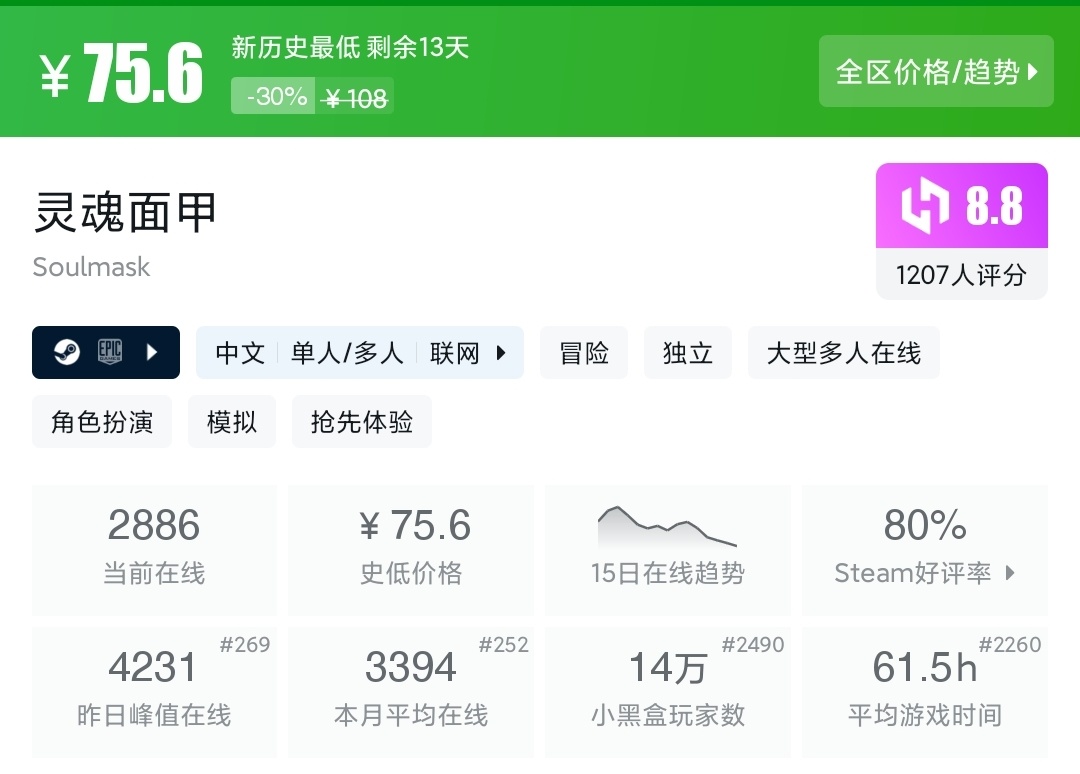The height and width of the screenshot is (774, 1080).
Task: Click the Steam platform icon
Action: pos(67,353)
